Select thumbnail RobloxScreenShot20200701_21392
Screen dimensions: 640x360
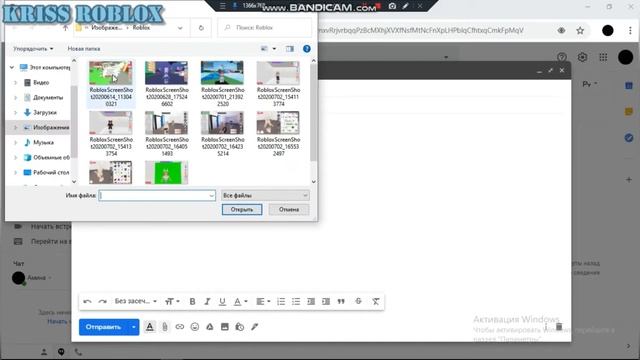(222, 84)
